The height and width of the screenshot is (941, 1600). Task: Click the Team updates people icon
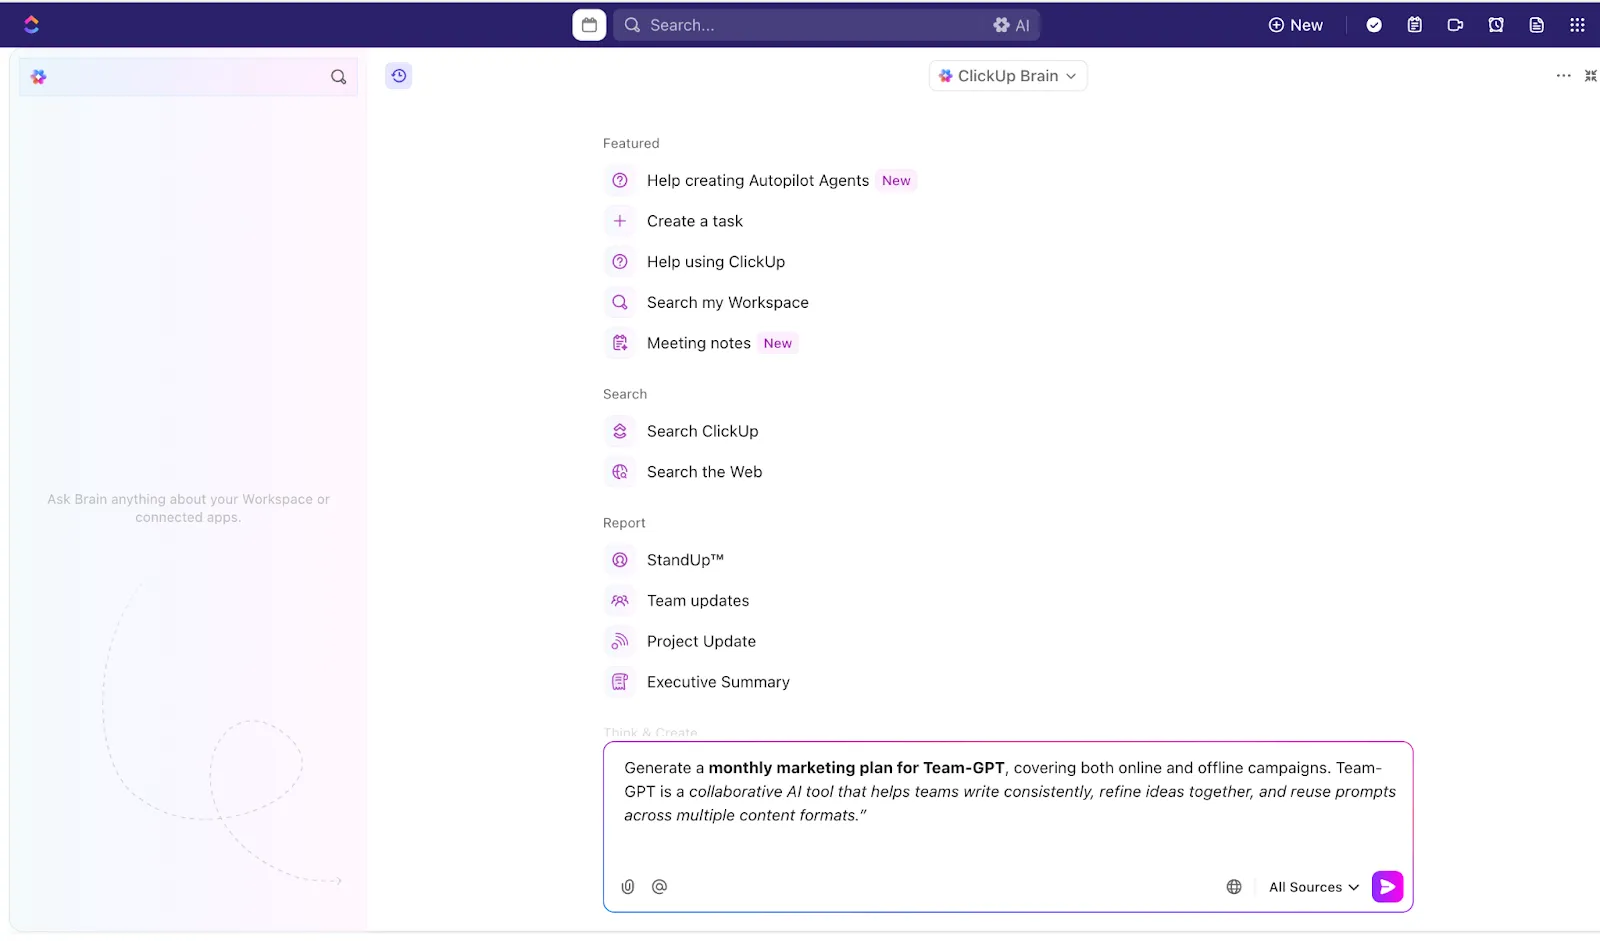[620, 601]
